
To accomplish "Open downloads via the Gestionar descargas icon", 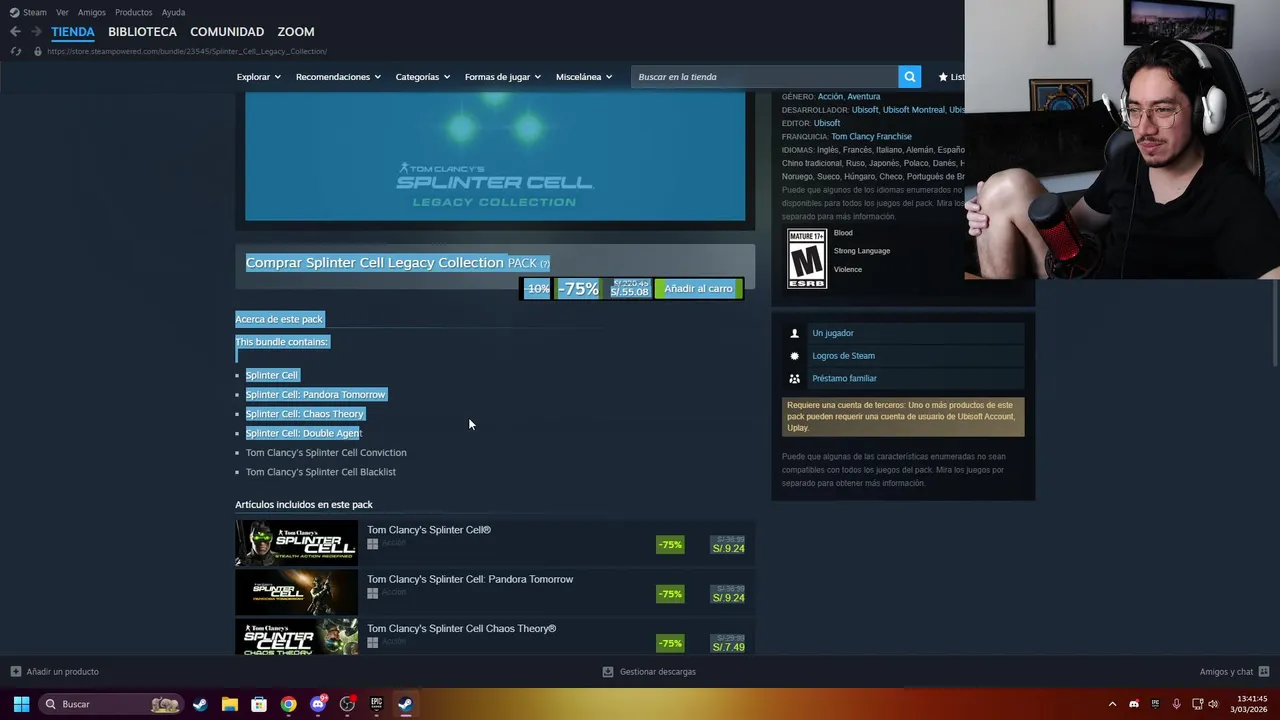I will point(607,672).
